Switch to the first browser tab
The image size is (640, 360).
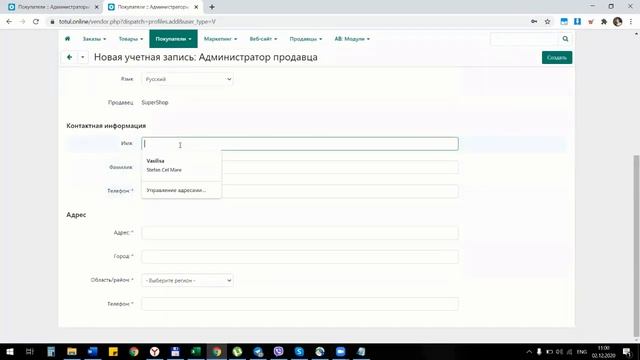52,7
